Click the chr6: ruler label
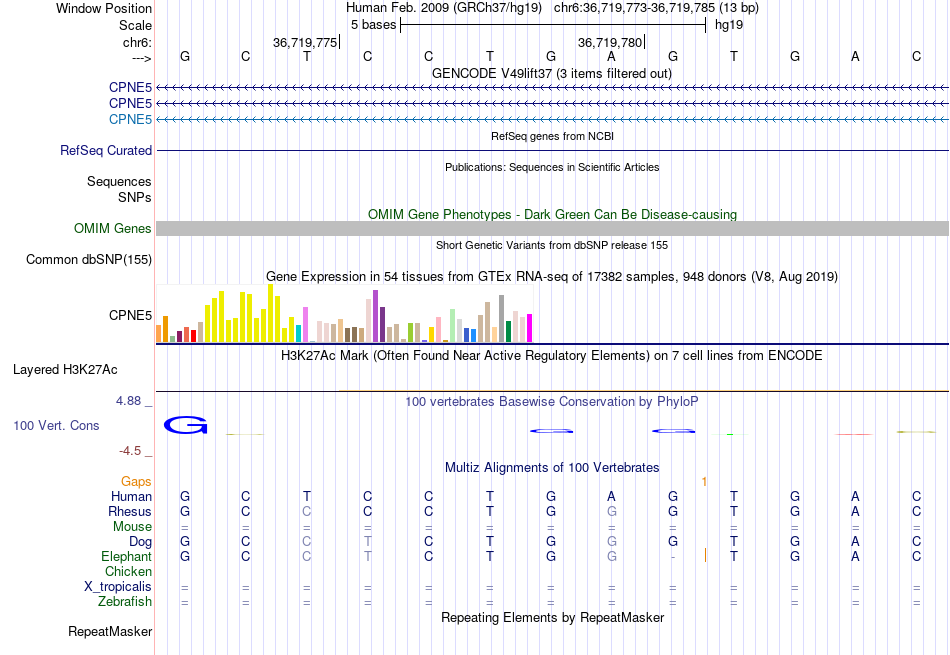 pyautogui.click(x=137, y=42)
